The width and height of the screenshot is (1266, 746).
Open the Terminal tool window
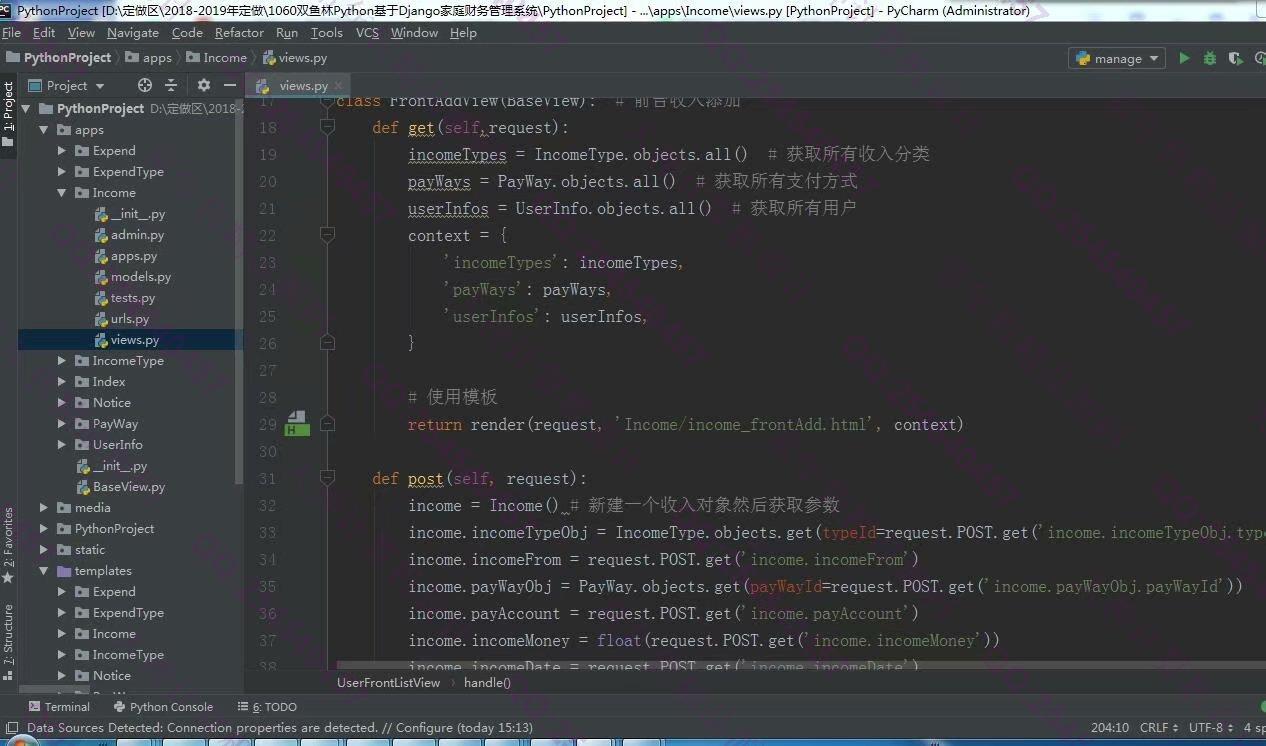(58, 706)
